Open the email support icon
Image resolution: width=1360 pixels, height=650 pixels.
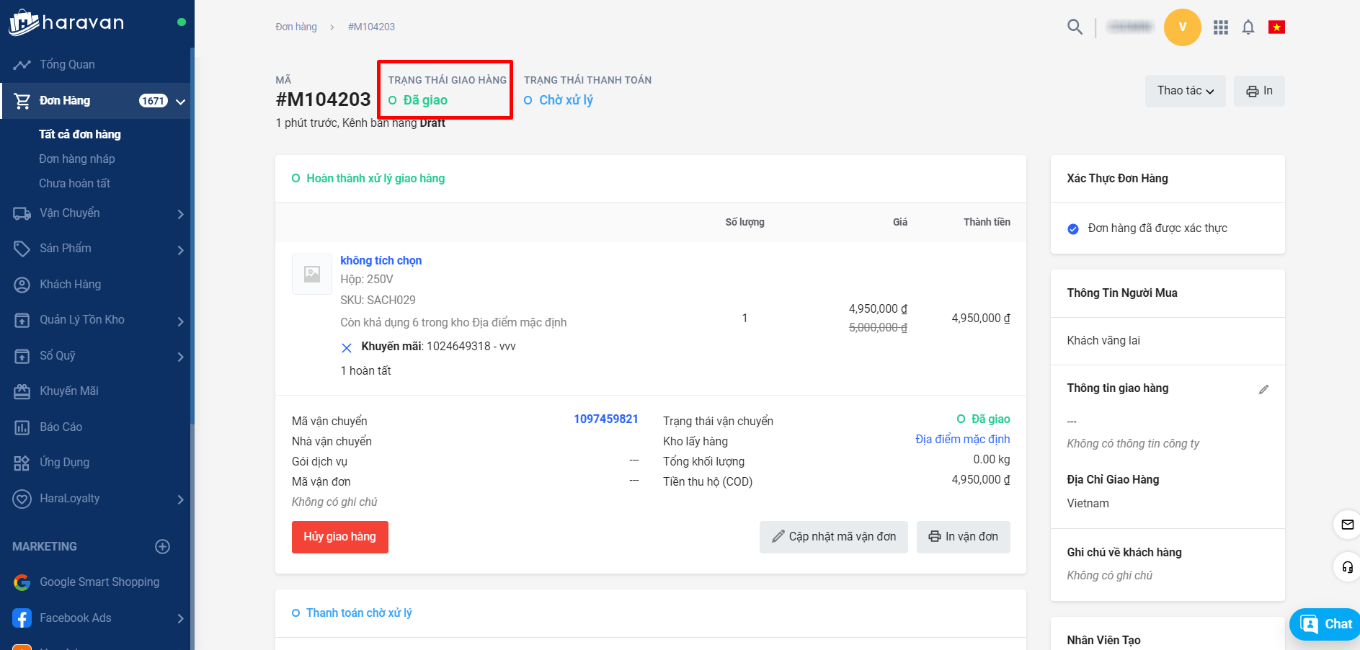pyautogui.click(x=1347, y=524)
